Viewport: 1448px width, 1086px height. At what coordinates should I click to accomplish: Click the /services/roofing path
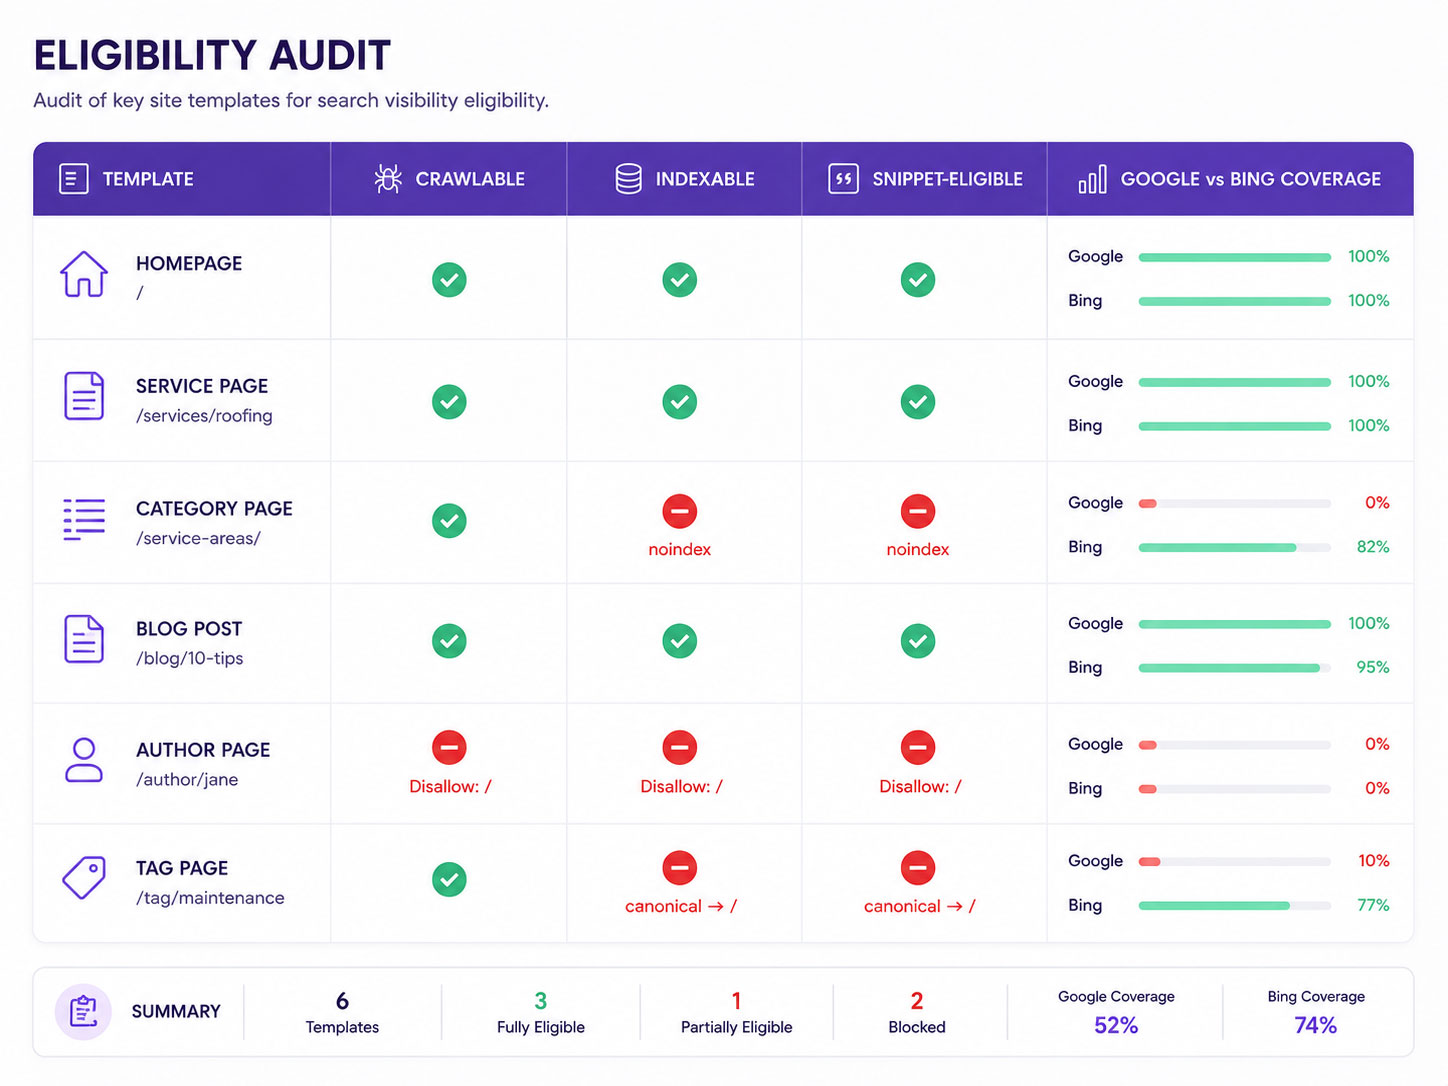pyautogui.click(x=204, y=416)
